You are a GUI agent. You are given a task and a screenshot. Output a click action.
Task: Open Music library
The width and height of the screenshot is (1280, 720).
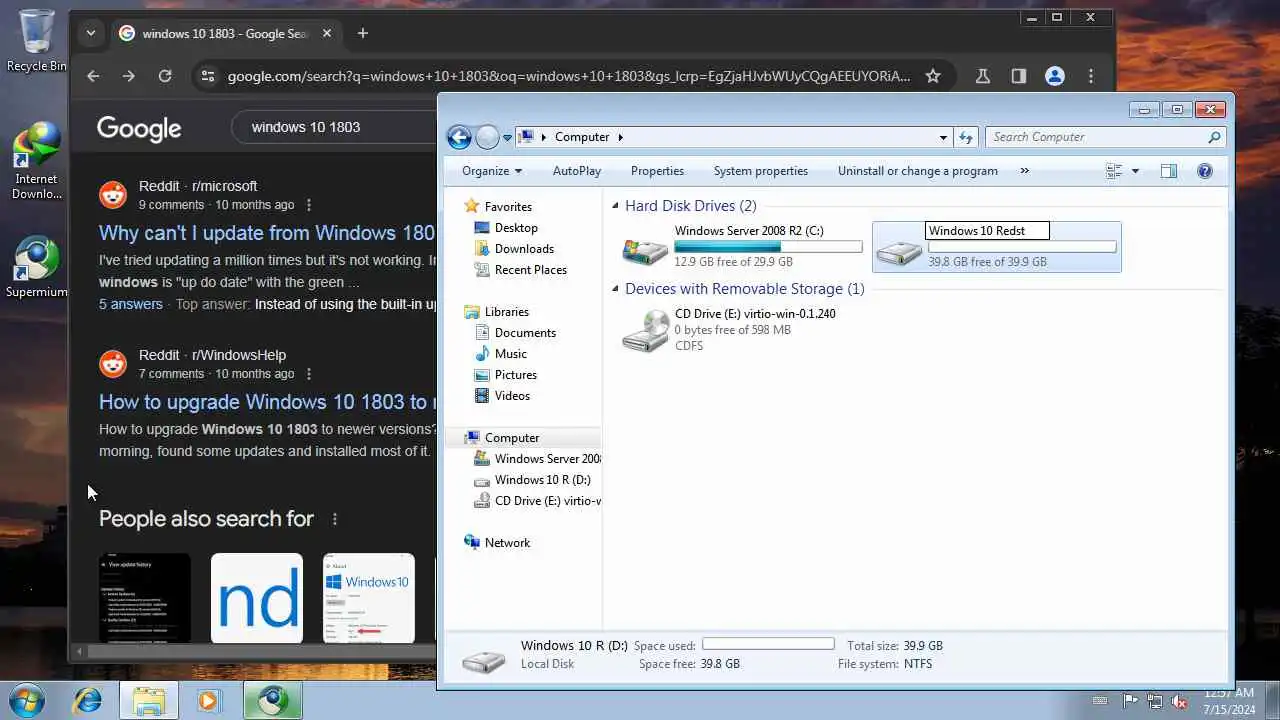tap(510, 354)
